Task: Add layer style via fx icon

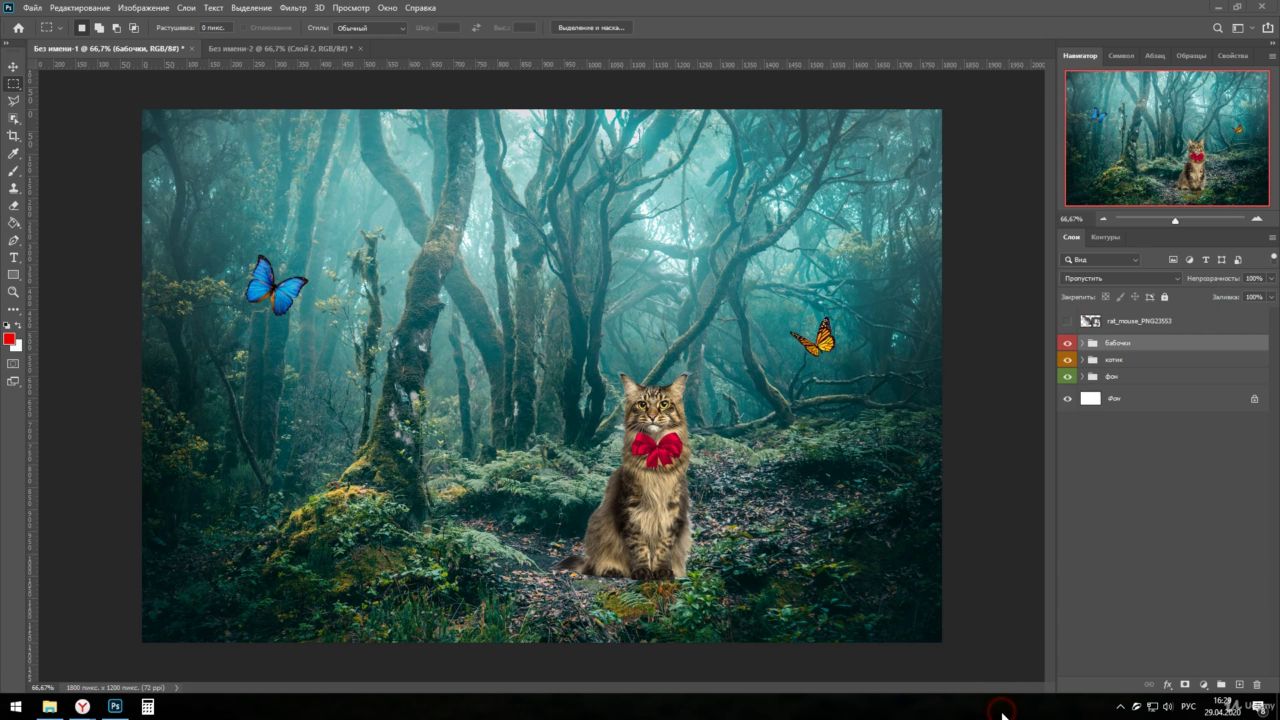Action: click(x=1167, y=685)
